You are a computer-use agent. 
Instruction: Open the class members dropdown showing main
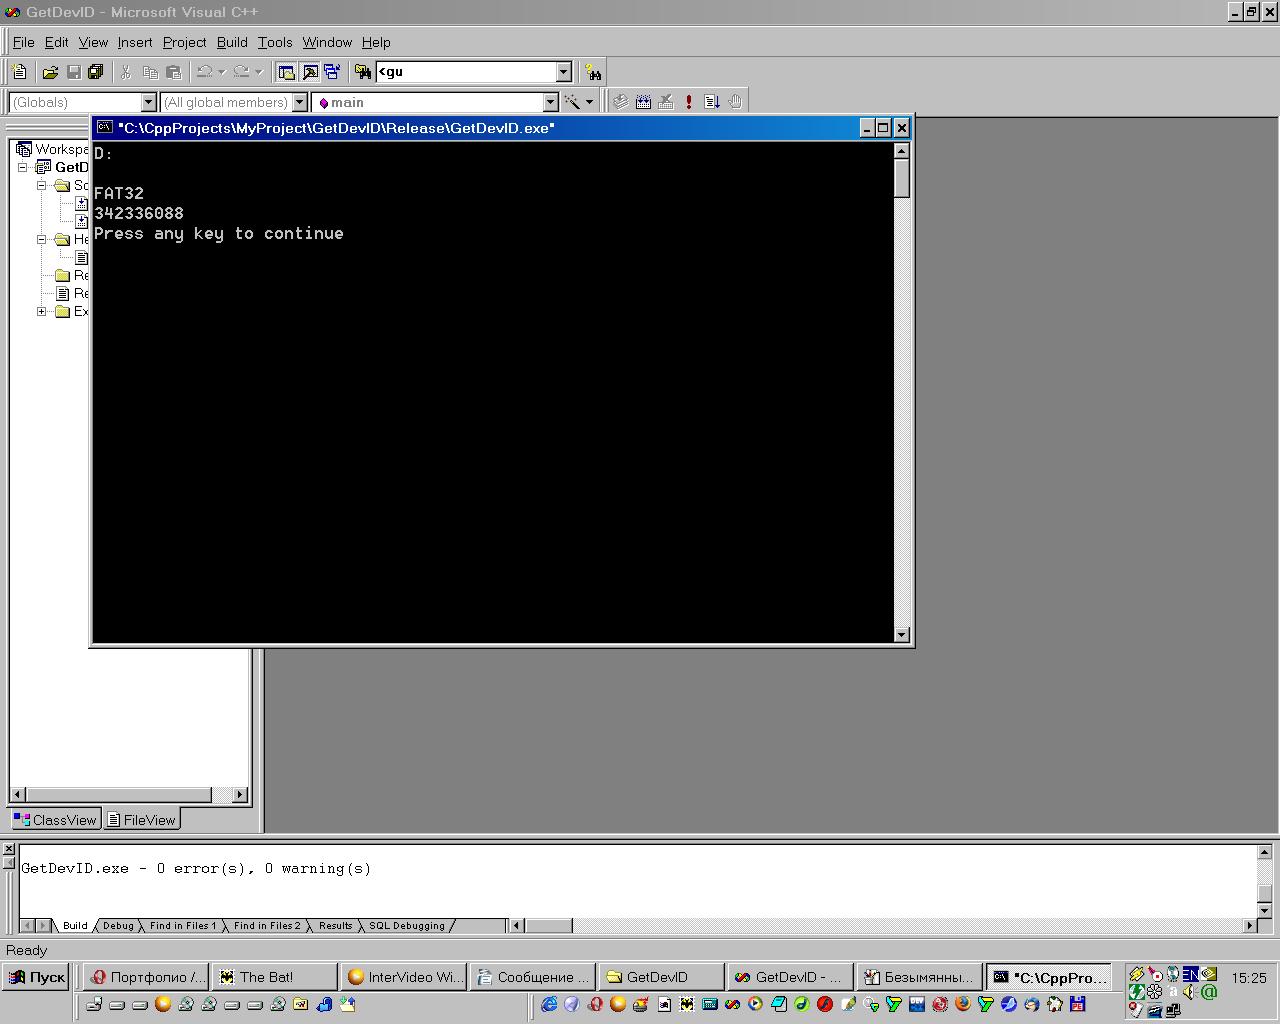pos(550,102)
